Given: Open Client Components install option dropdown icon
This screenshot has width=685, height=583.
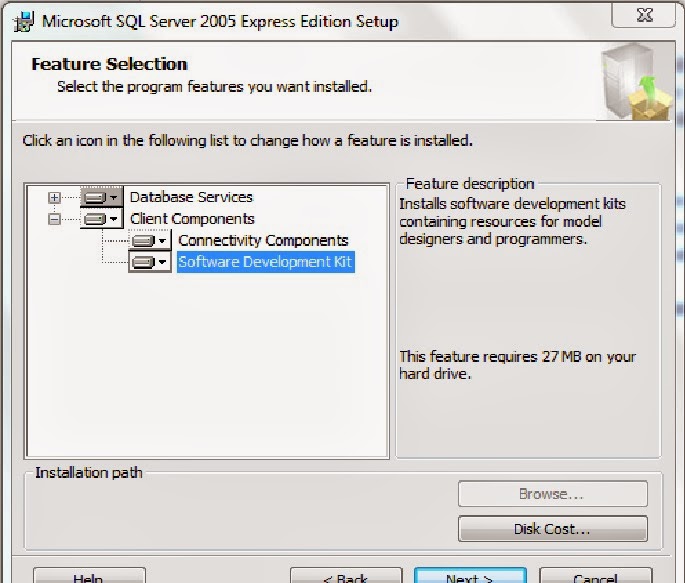Looking at the screenshot, I should pos(102,219).
